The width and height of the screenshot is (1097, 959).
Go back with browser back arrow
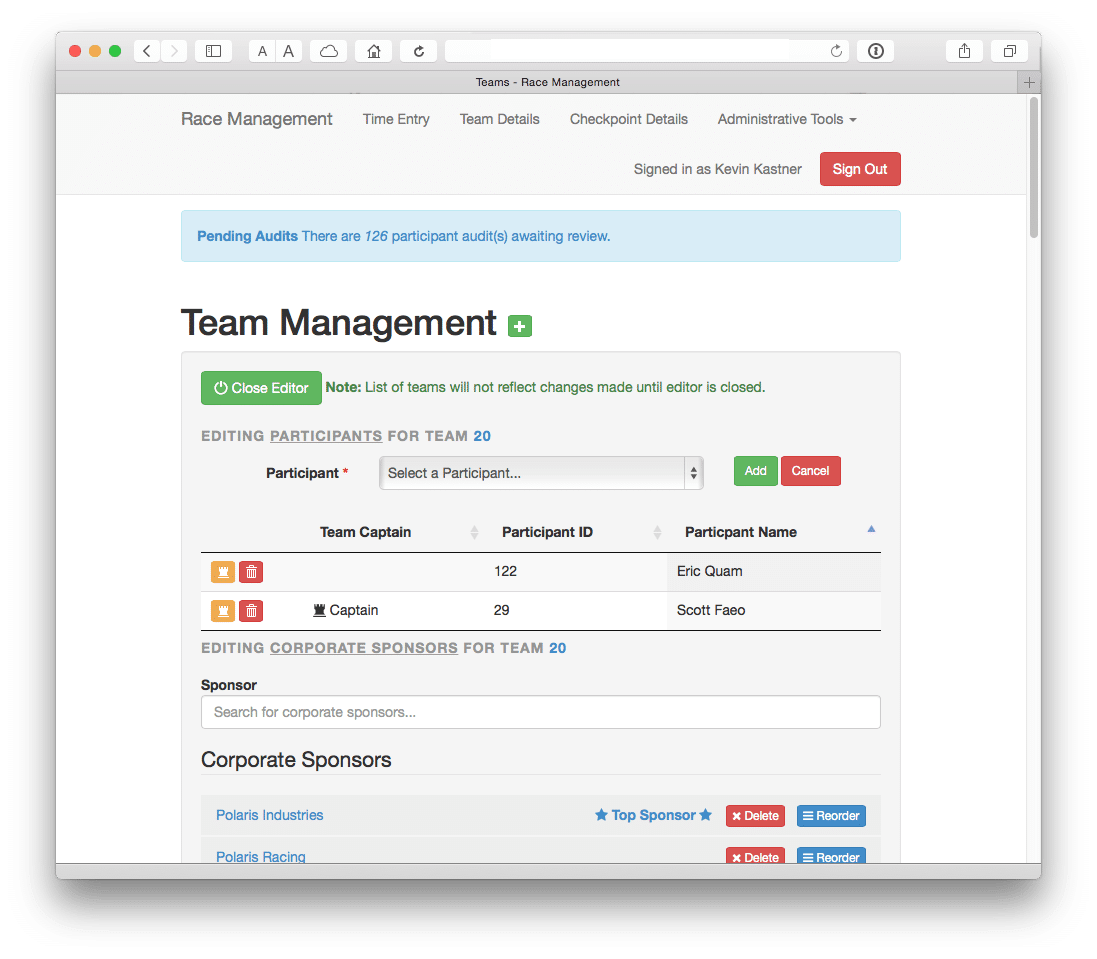coord(147,51)
